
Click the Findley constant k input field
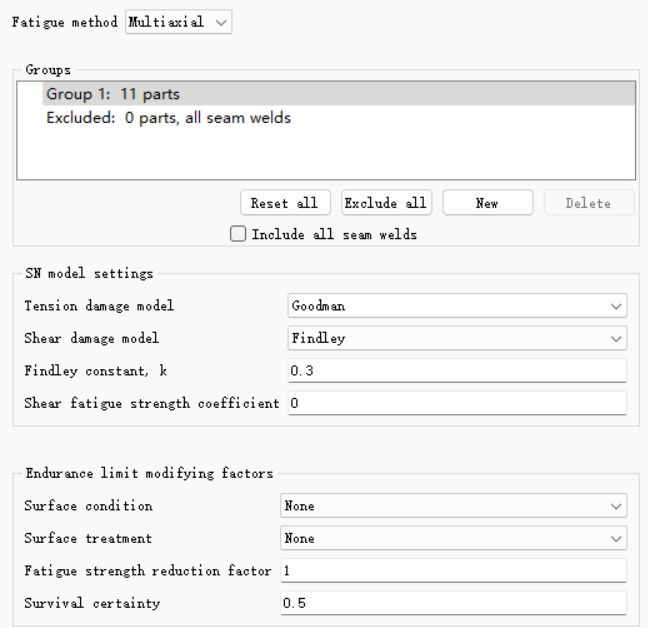(457, 371)
